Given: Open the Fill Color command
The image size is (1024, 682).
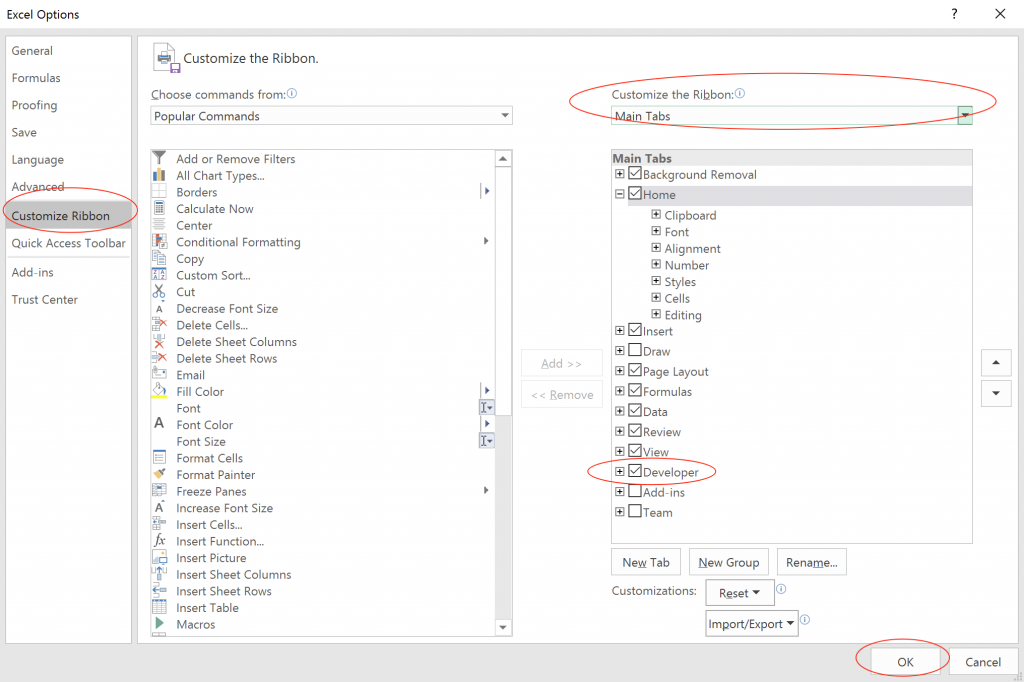Looking at the screenshot, I should tap(200, 392).
